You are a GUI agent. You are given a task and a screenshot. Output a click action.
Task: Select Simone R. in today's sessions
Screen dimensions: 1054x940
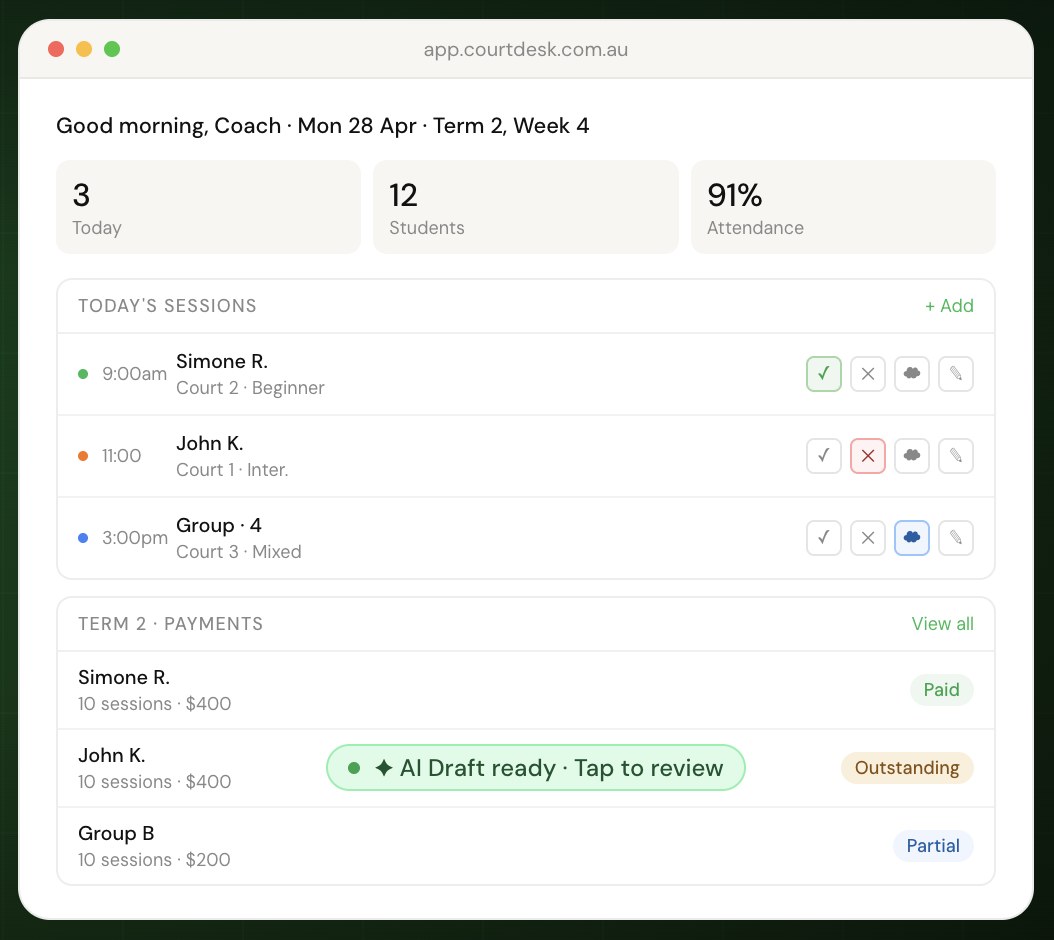[x=222, y=362]
